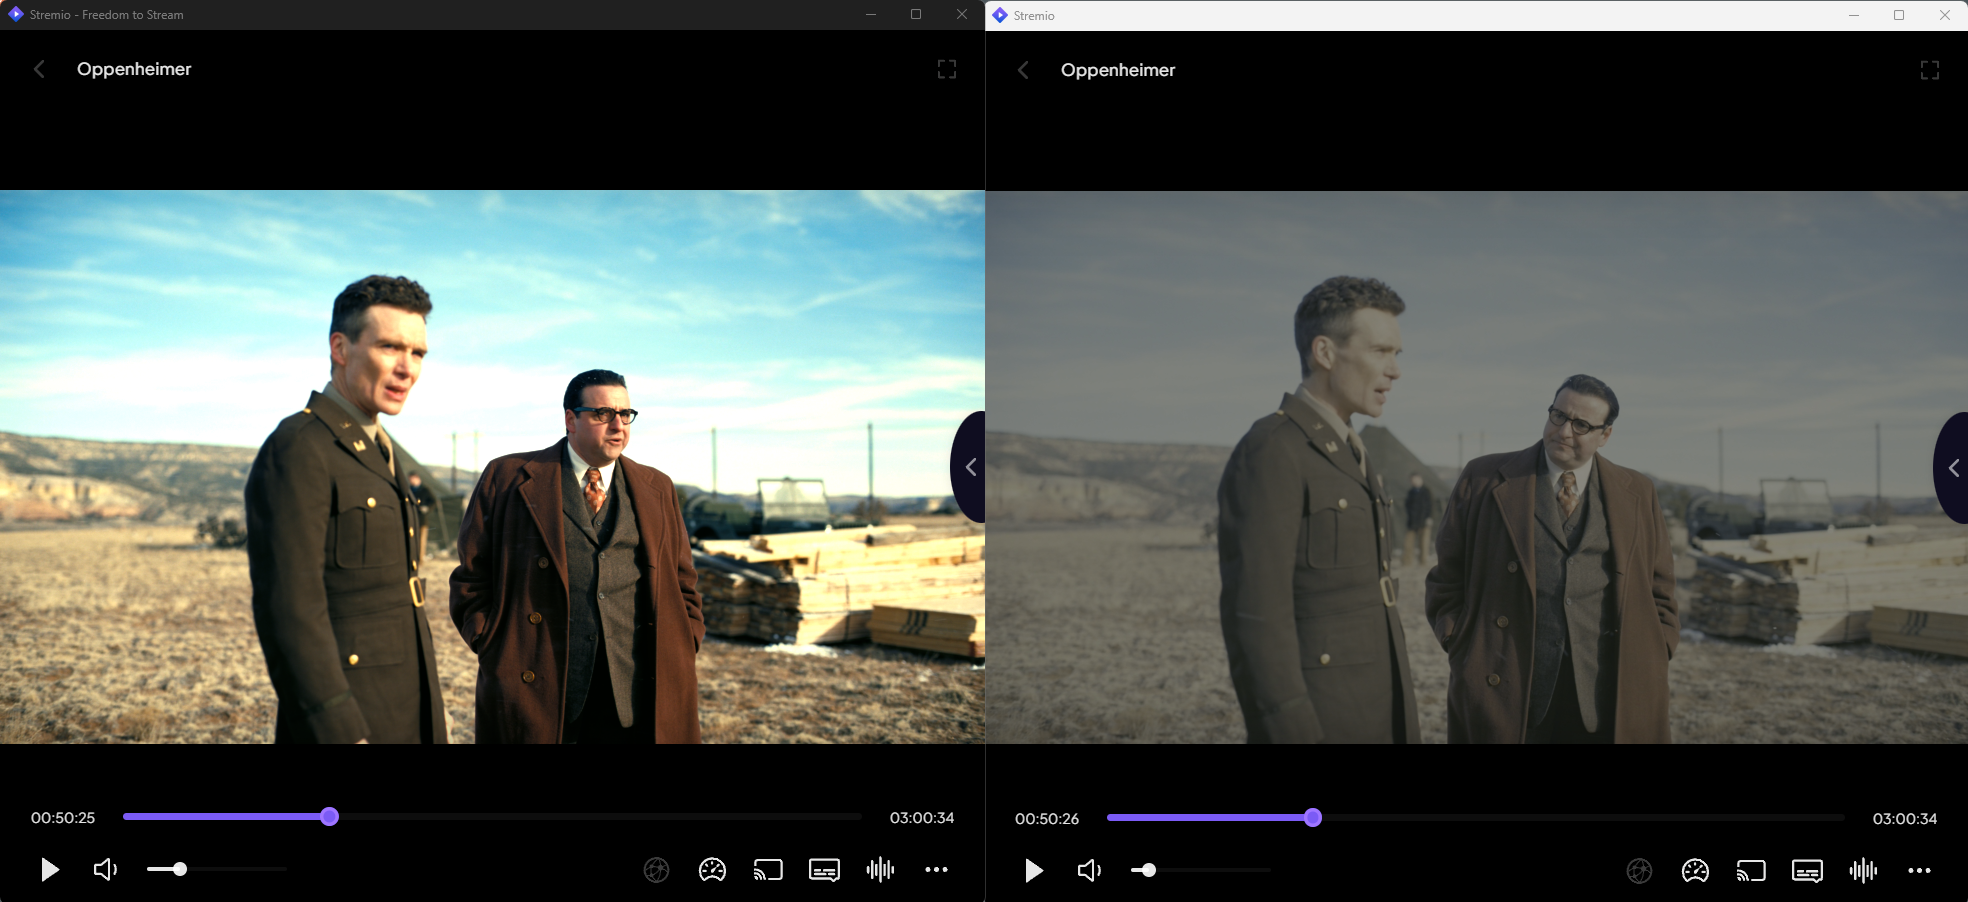This screenshot has height=902, width=1968.
Task: Open audio tracks menu in right window
Action: pyautogui.click(x=1863, y=871)
